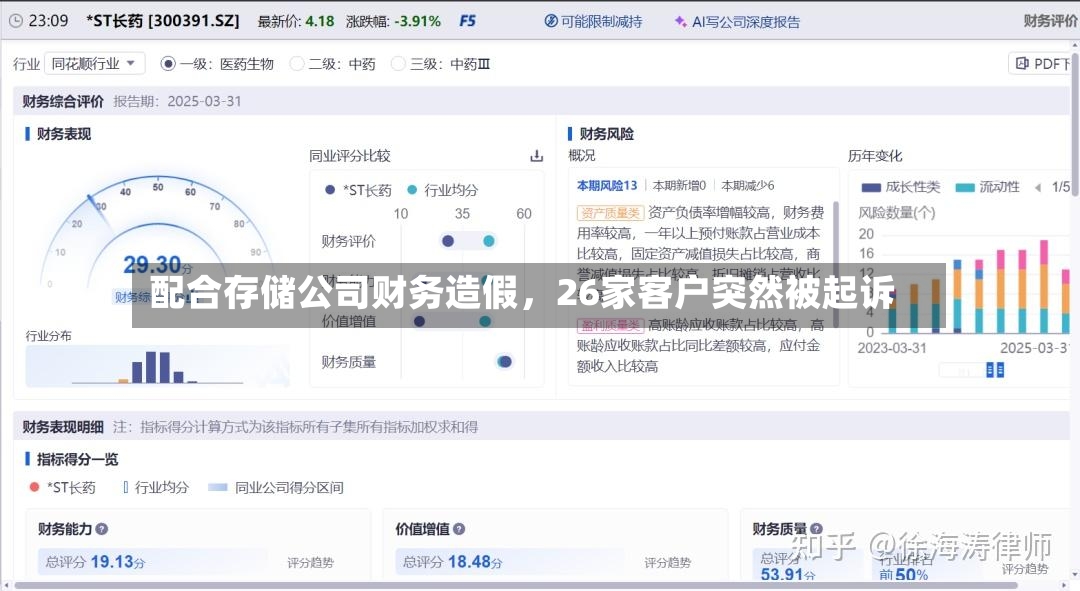The width and height of the screenshot is (1080, 591).
Task: Click the F5 refresh label
Action: pyautogui.click(x=467, y=21)
